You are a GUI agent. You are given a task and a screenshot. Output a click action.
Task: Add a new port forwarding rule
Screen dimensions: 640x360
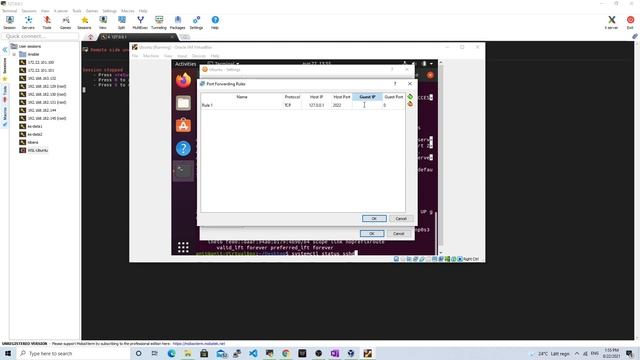pyautogui.click(x=410, y=97)
